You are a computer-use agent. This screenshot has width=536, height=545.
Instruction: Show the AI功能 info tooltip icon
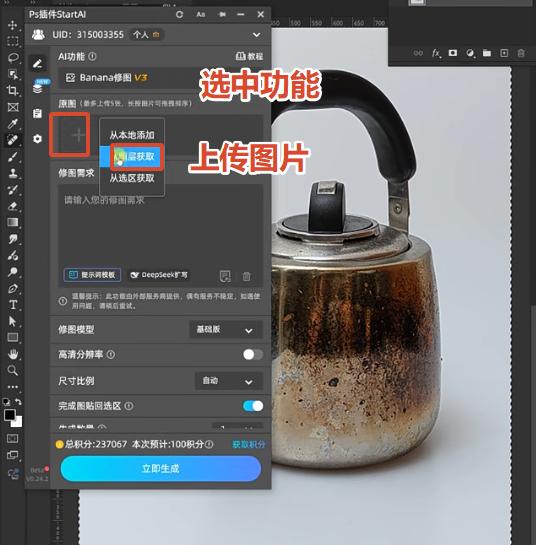click(92, 56)
